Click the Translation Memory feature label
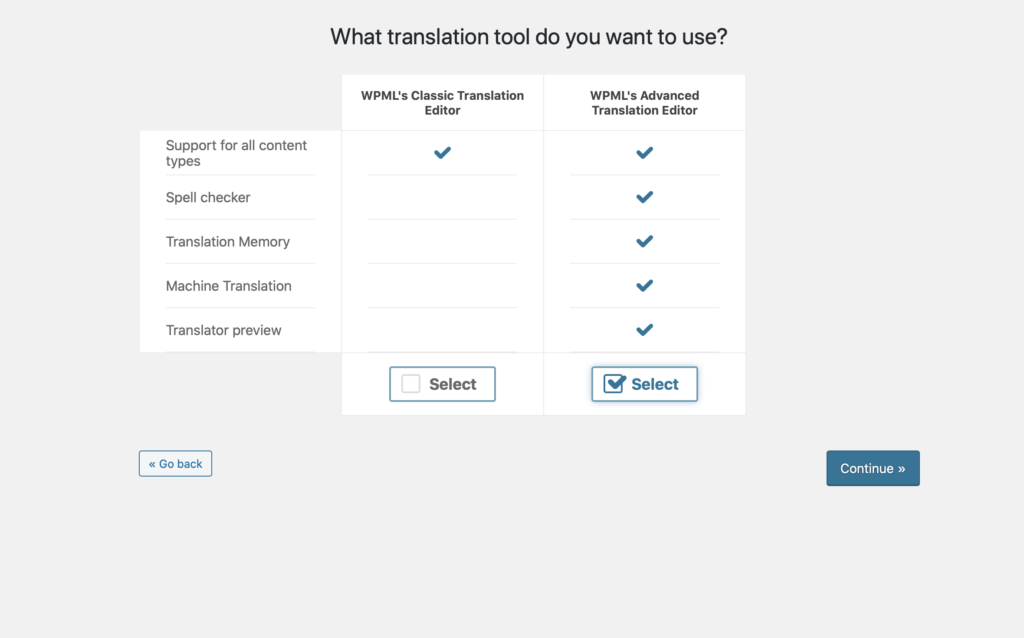Viewport: 1024px width, 638px height. pyautogui.click(x=227, y=242)
